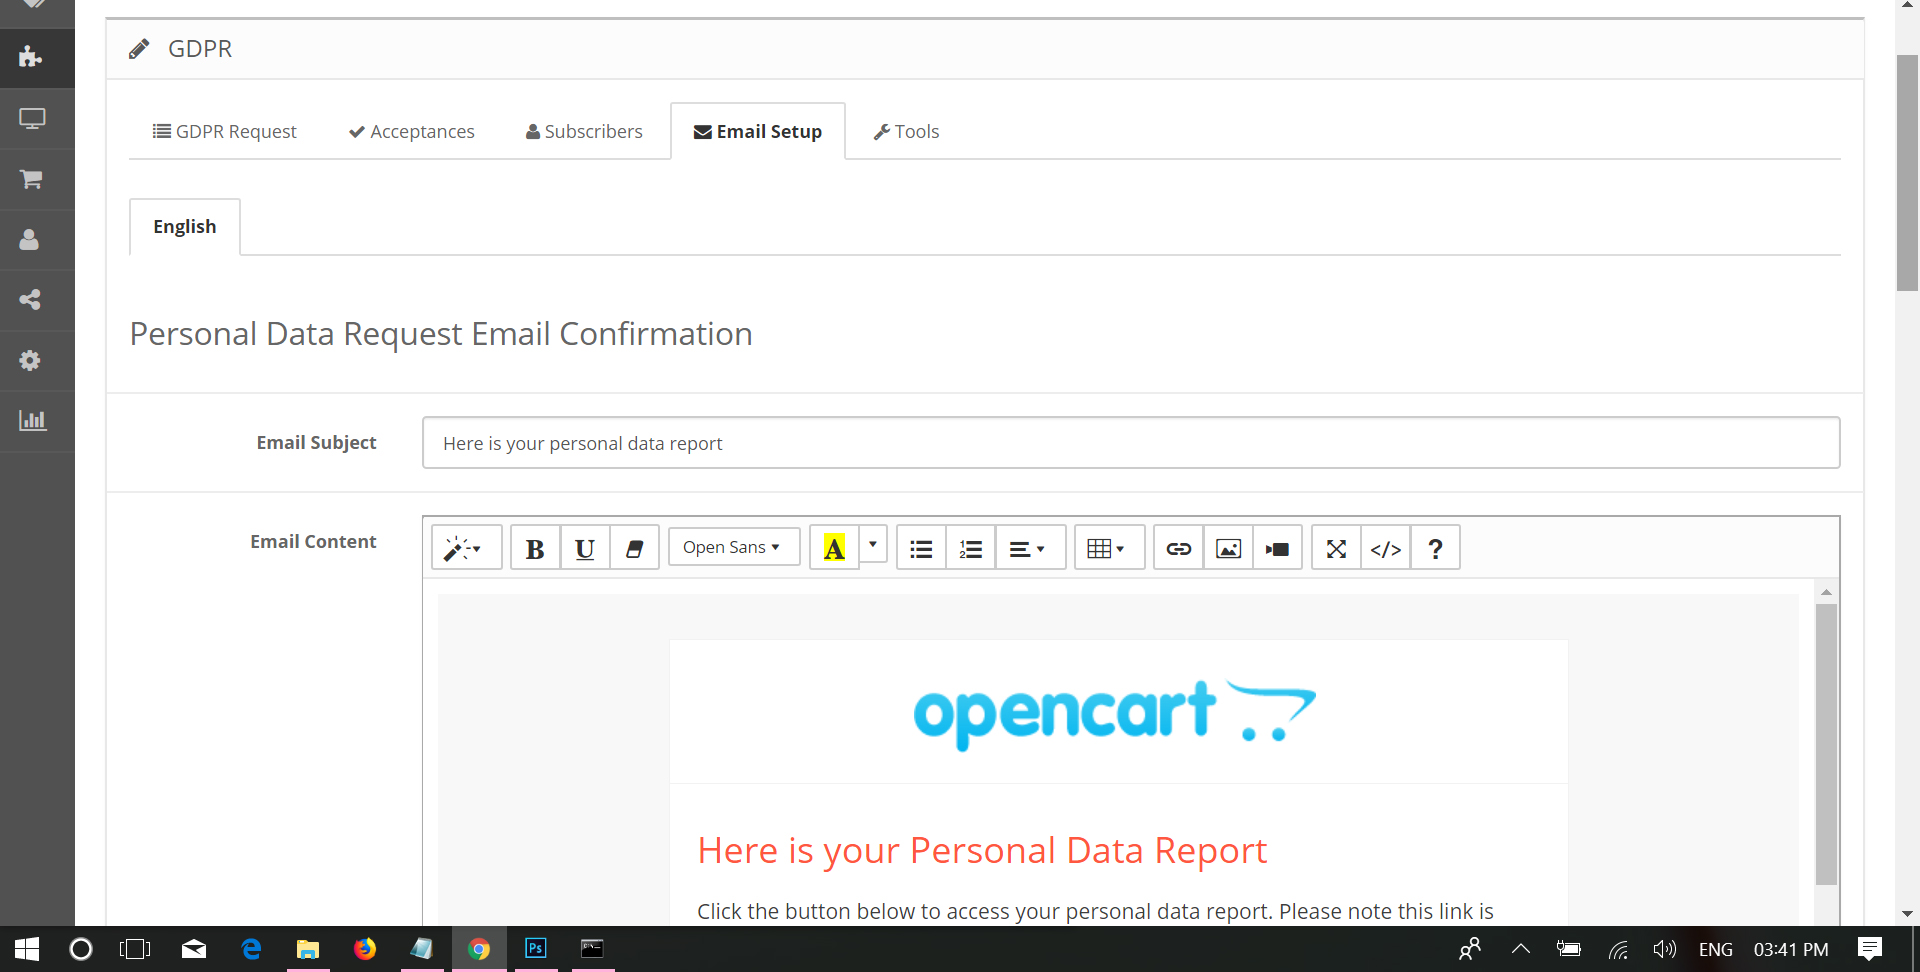Switch to code view

(x=1386, y=548)
